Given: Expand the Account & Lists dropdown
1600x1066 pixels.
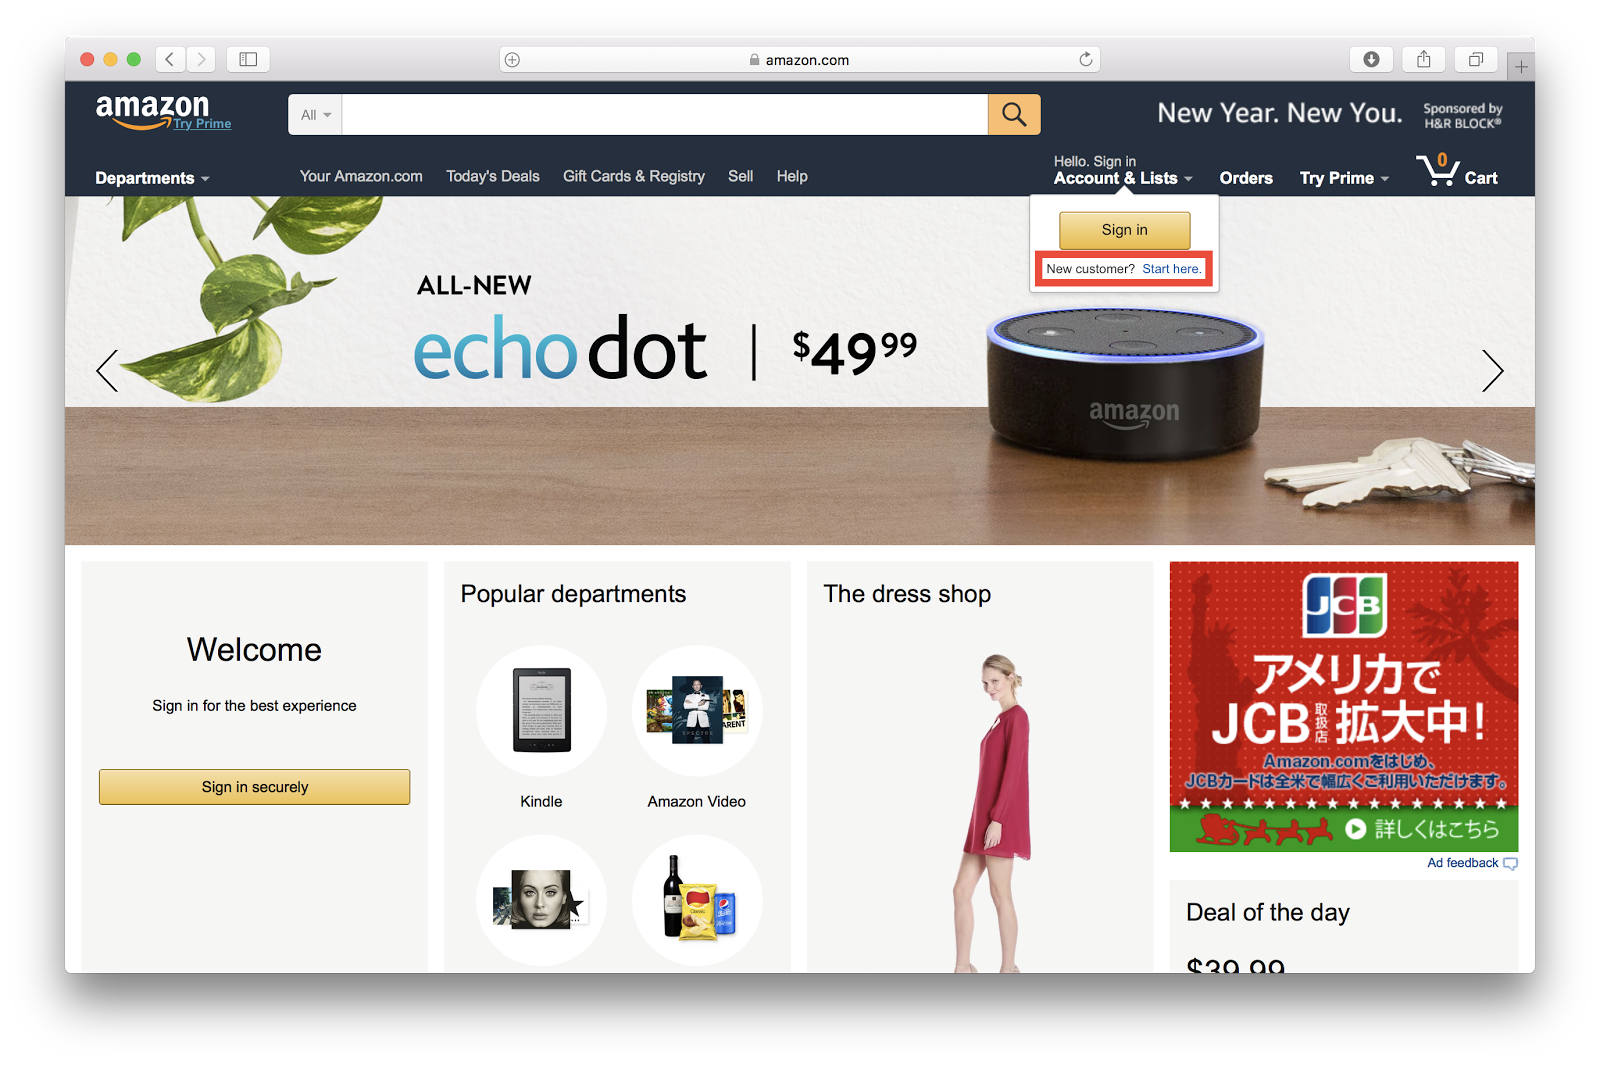Looking at the screenshot, I should pyautogui.click(x=1123, y=178).
